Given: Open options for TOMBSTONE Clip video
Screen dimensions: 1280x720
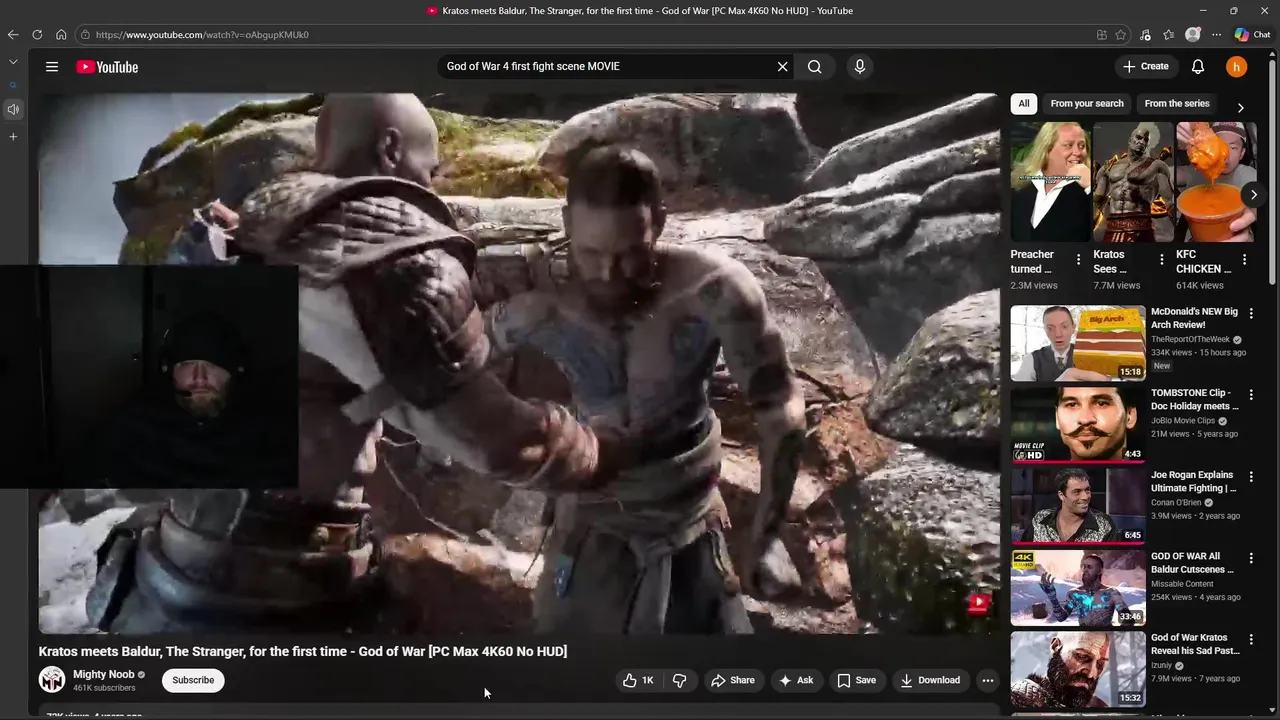Looking at the screenshot, I should point(1251,395).
